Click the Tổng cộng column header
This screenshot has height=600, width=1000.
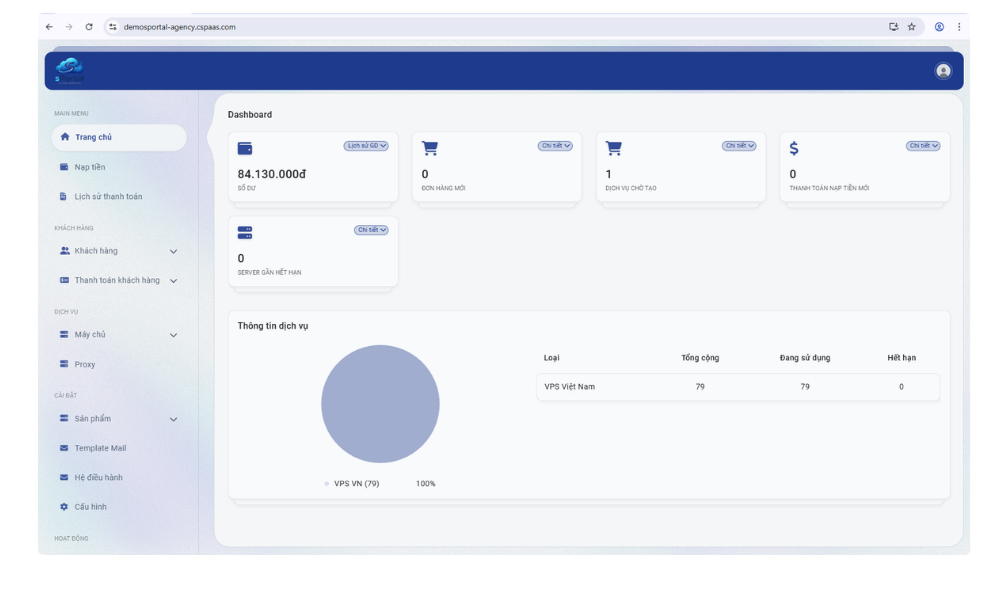coord(700,358)
